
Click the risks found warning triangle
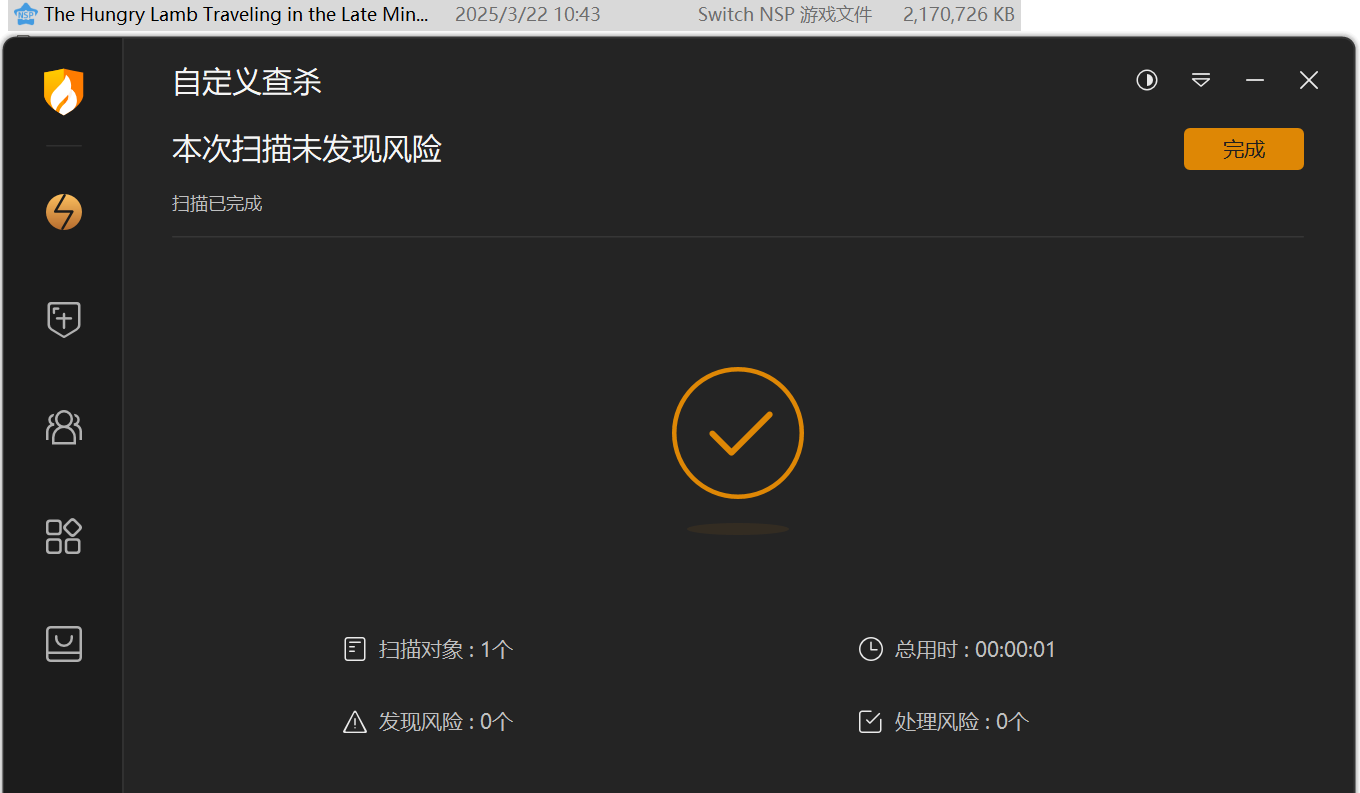(355, 722)
